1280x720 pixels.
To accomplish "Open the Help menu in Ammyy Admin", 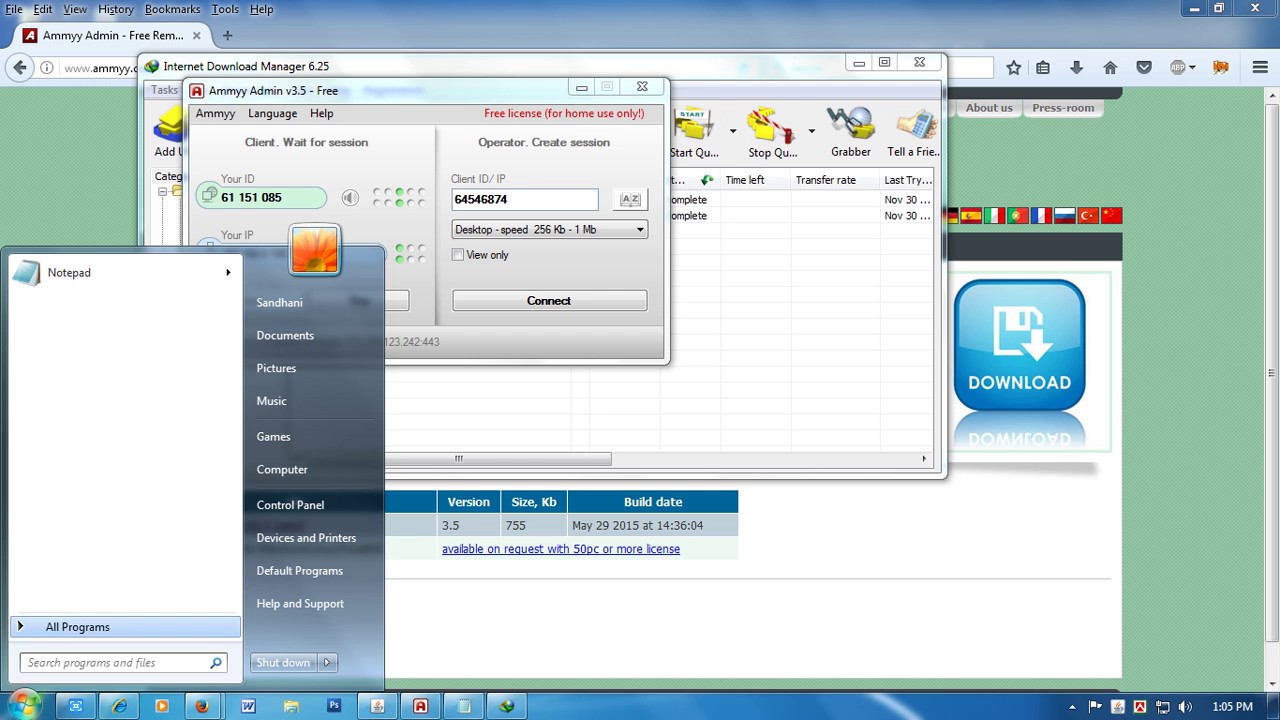I will 321,113.
